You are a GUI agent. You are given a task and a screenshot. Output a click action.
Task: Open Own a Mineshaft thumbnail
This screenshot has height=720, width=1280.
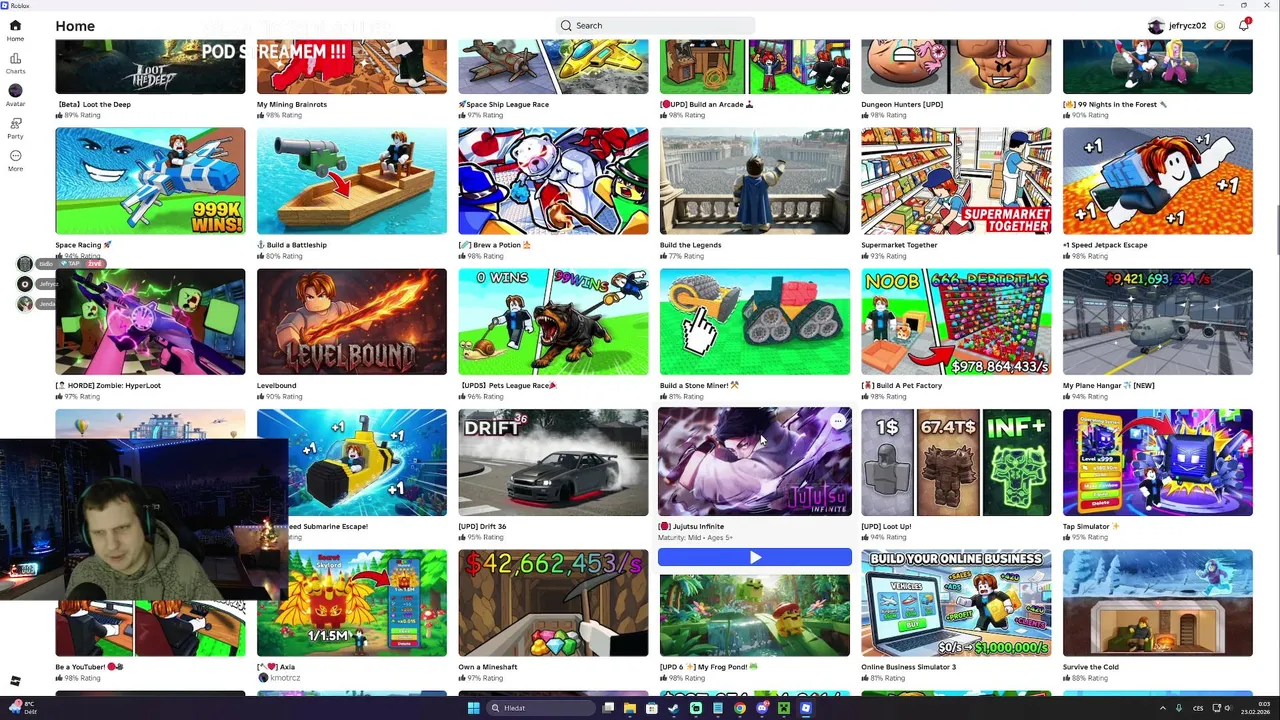553,604
